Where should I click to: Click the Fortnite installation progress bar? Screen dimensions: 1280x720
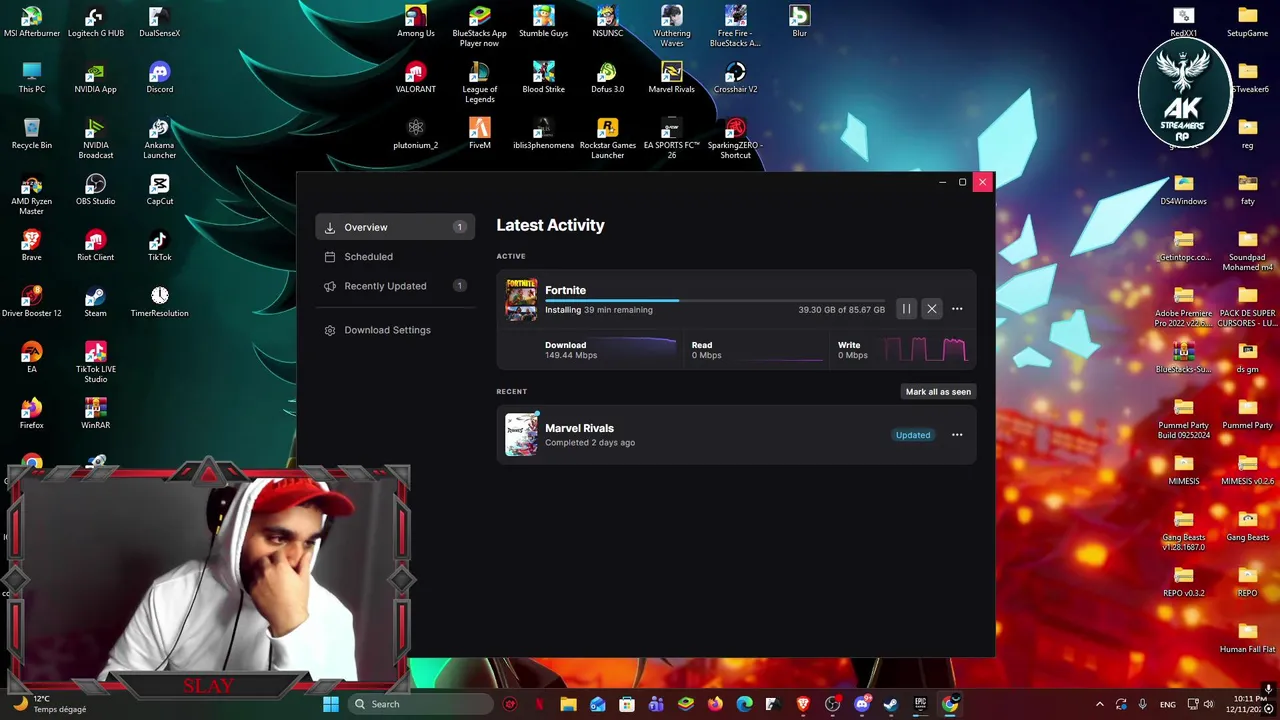coord(714,300)
